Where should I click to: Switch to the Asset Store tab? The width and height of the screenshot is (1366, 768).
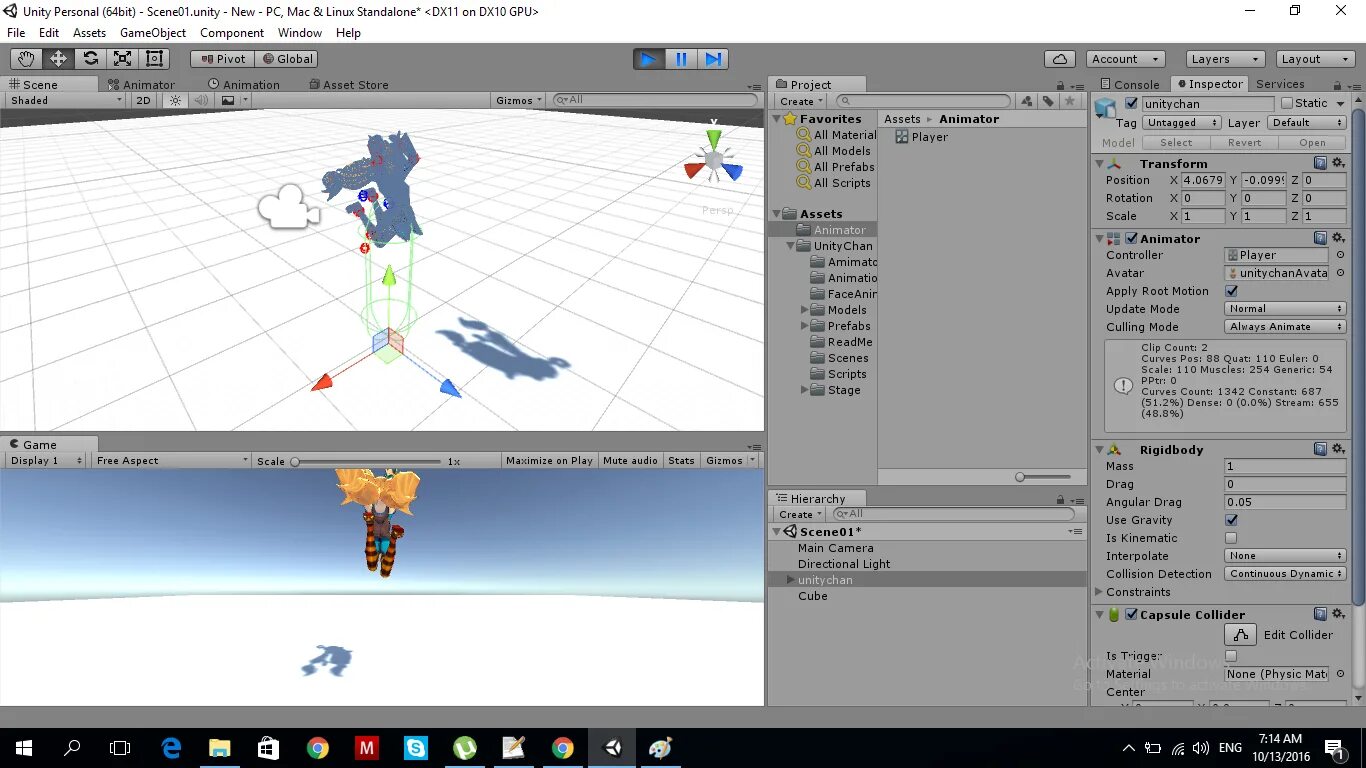(349, 85)
